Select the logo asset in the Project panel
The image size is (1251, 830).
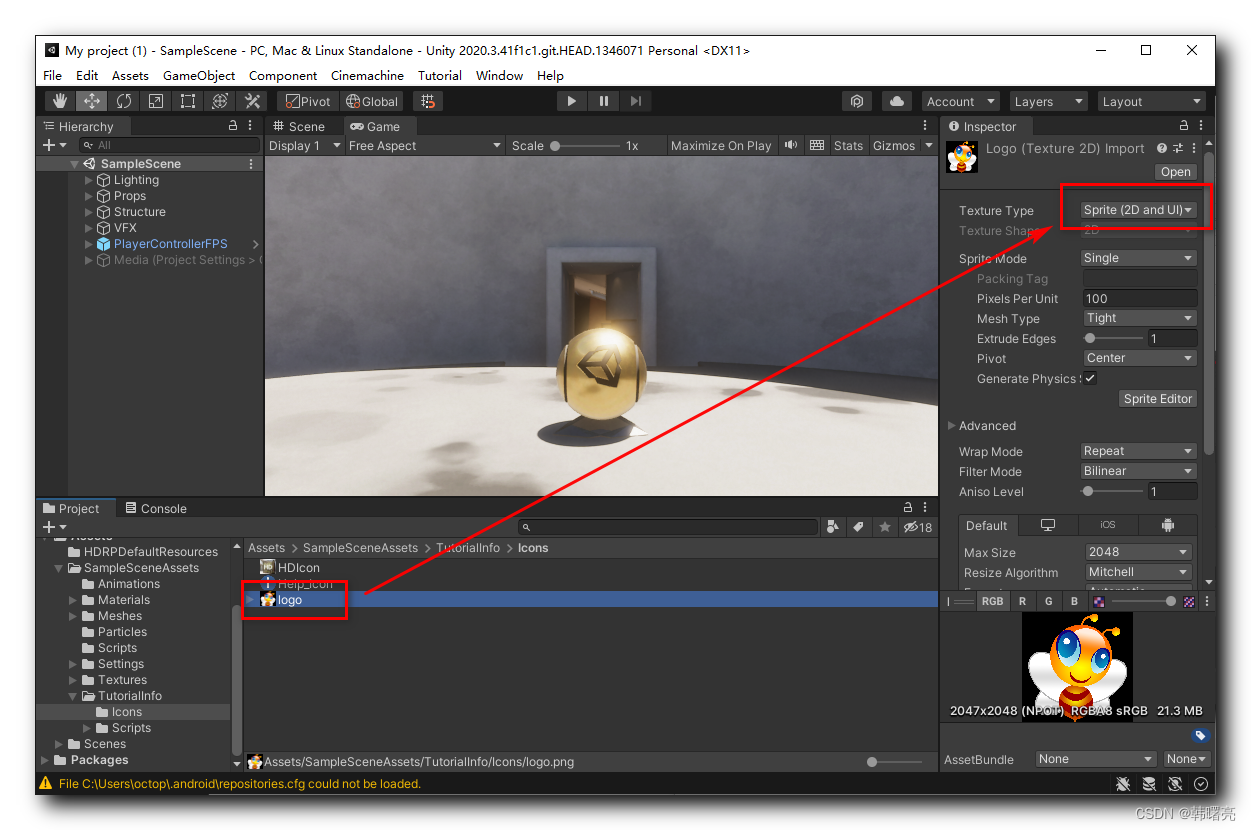(288, 600)
